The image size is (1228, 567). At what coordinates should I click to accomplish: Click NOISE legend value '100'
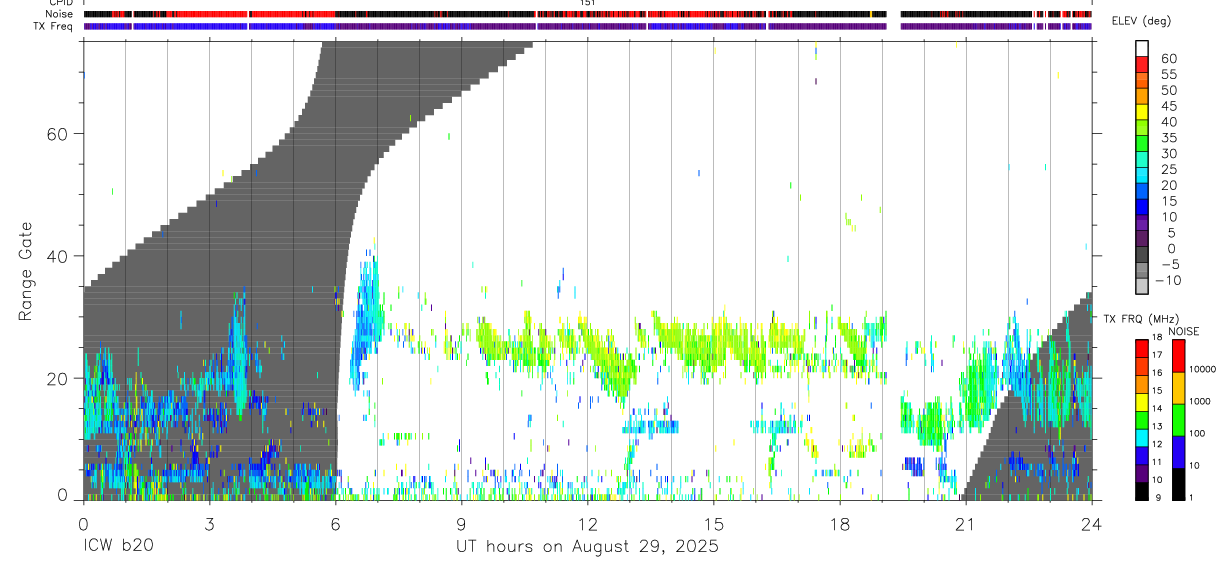pos(1198,434)
